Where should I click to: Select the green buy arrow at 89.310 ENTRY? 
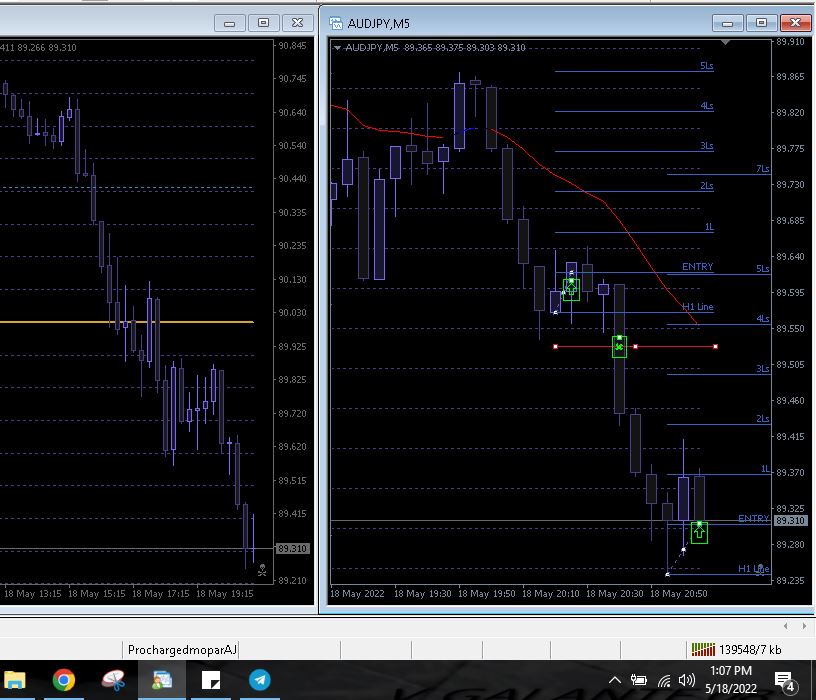point(699,532)
